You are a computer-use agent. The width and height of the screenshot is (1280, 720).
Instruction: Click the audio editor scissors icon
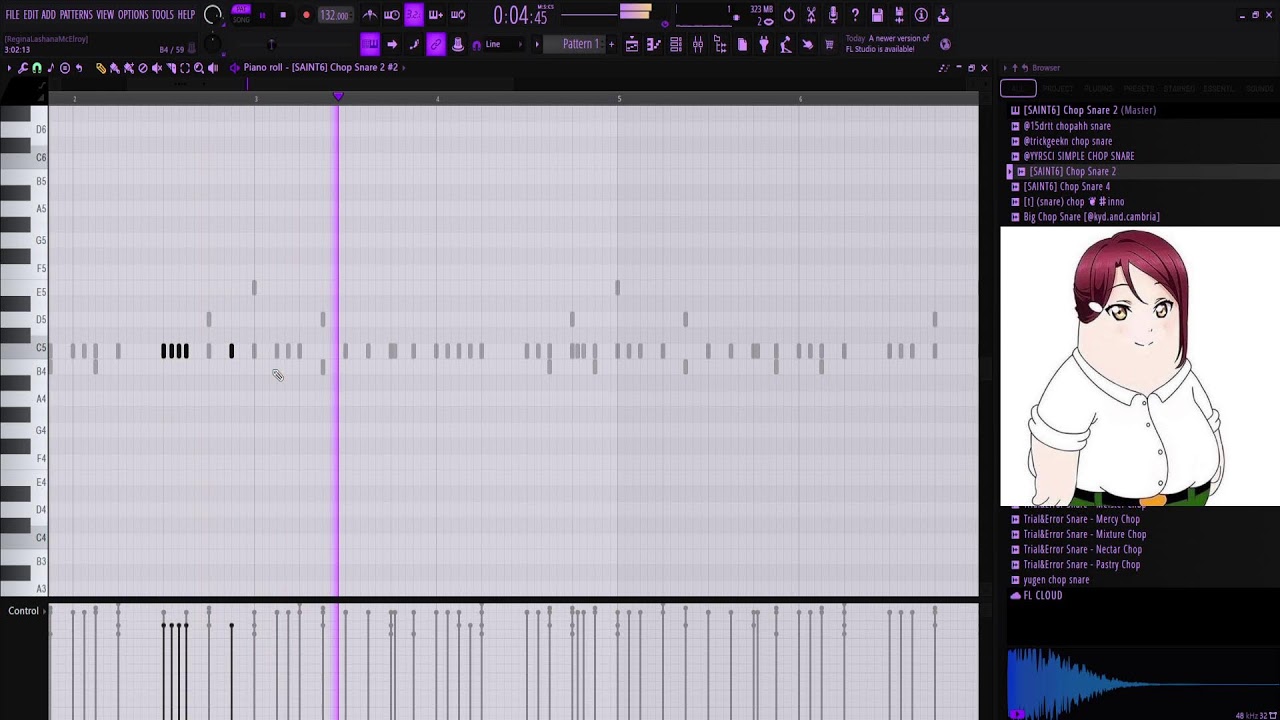tap(811, 15)
